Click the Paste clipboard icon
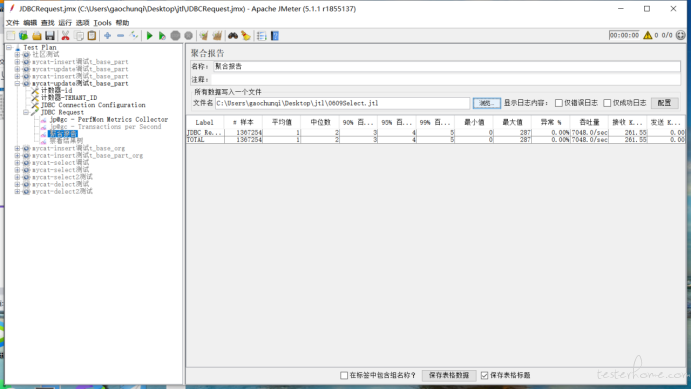692x389 pixels. click(x=92, y=36)
